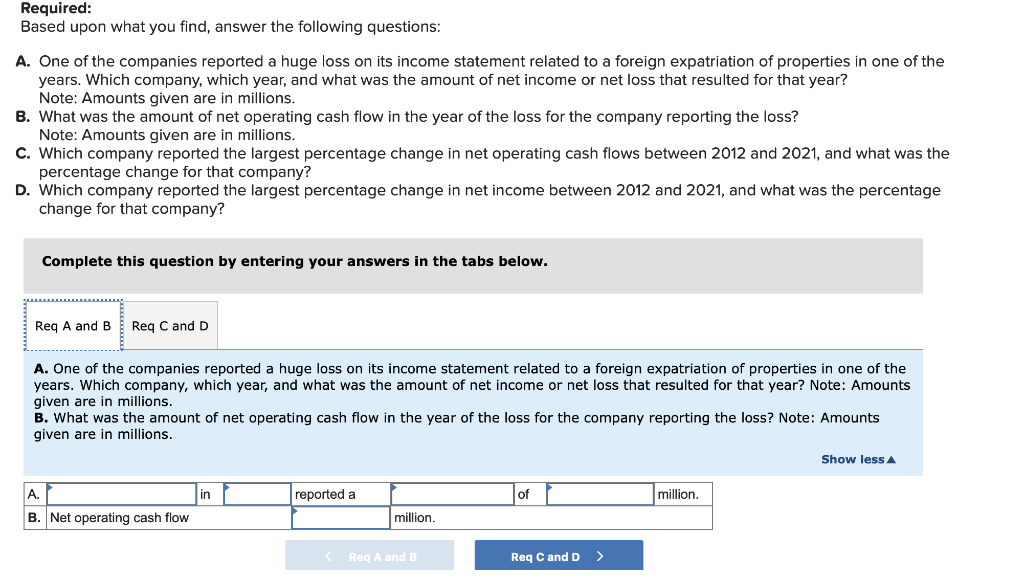Click the 'reported a' table cell
This screenshot has height=579, width=1024.
point(340,494)
